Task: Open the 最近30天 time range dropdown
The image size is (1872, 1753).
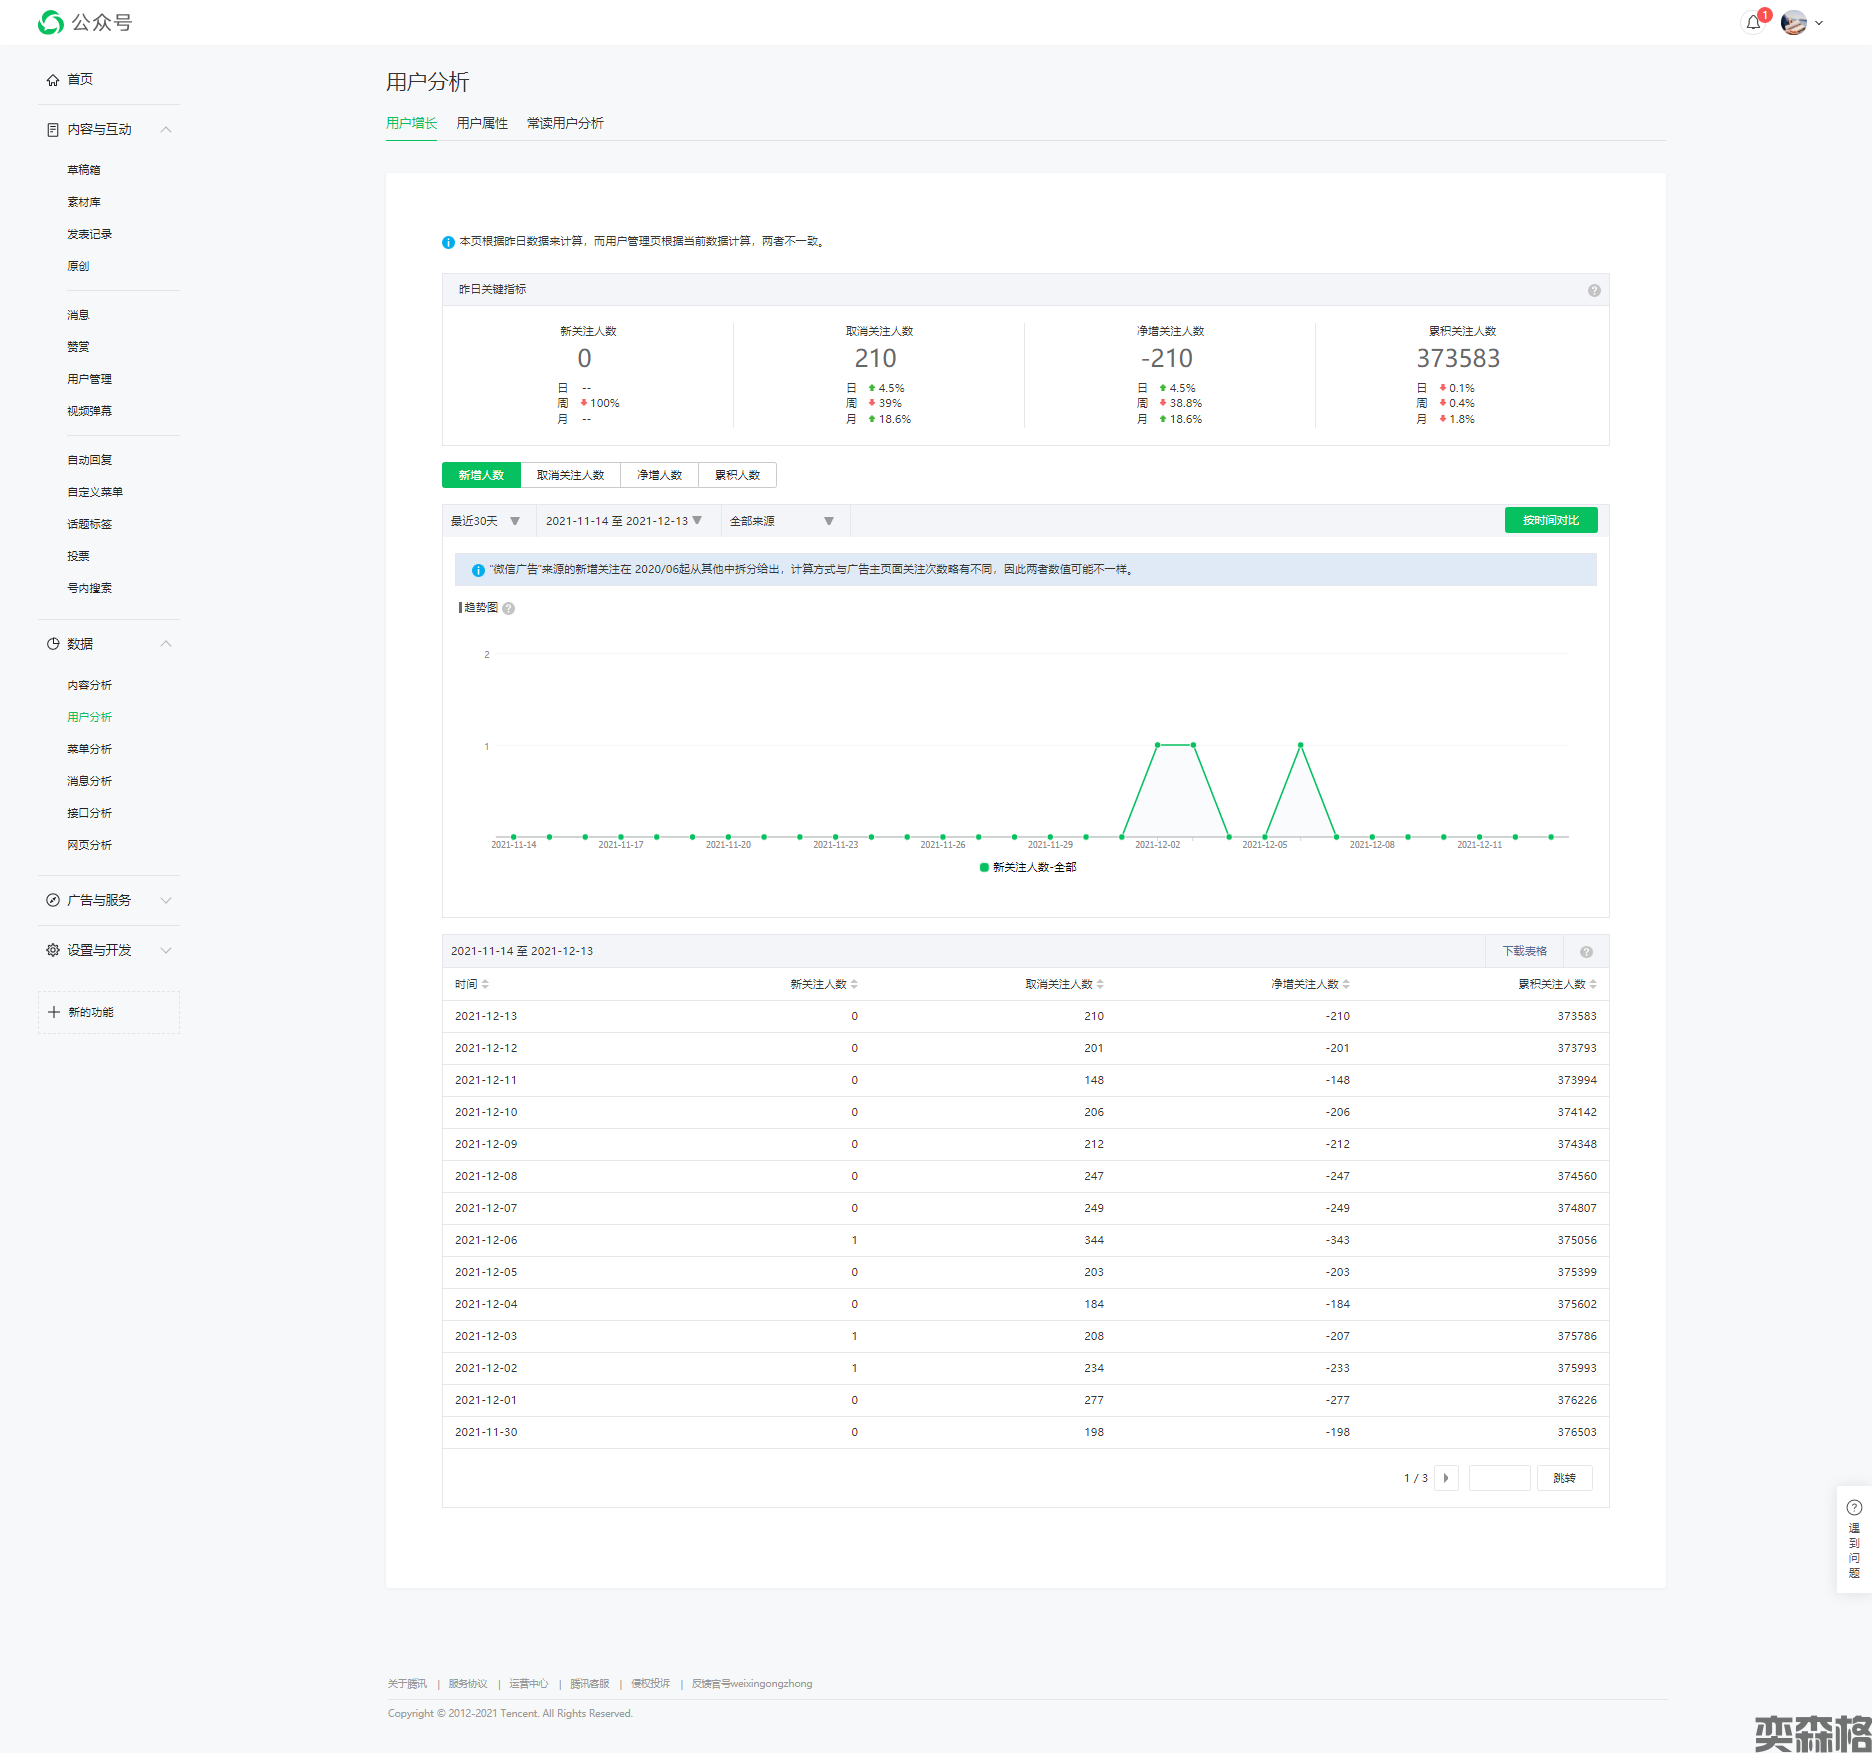Action: pyautogui.click(x=486, y=521)
